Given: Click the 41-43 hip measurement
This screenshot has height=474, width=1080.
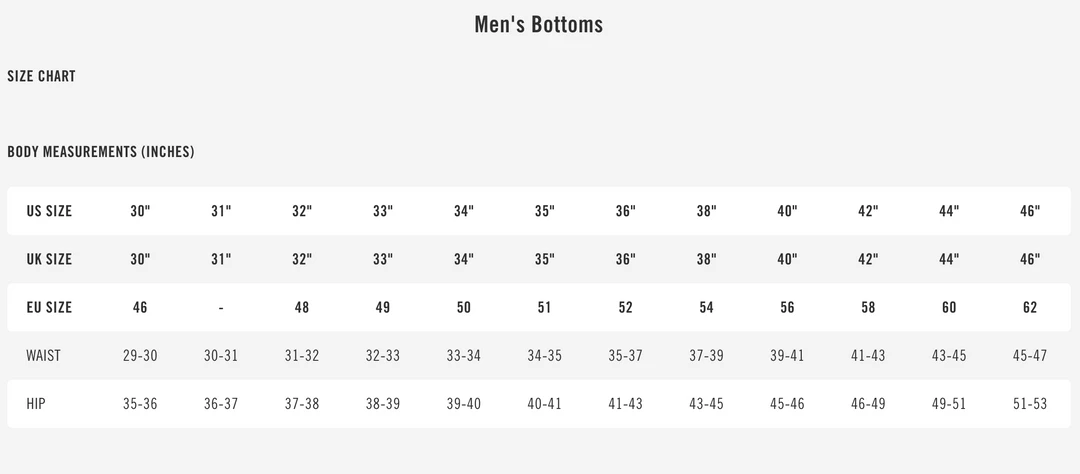Looking at the screenshot, I should click(x=625, y=403).
